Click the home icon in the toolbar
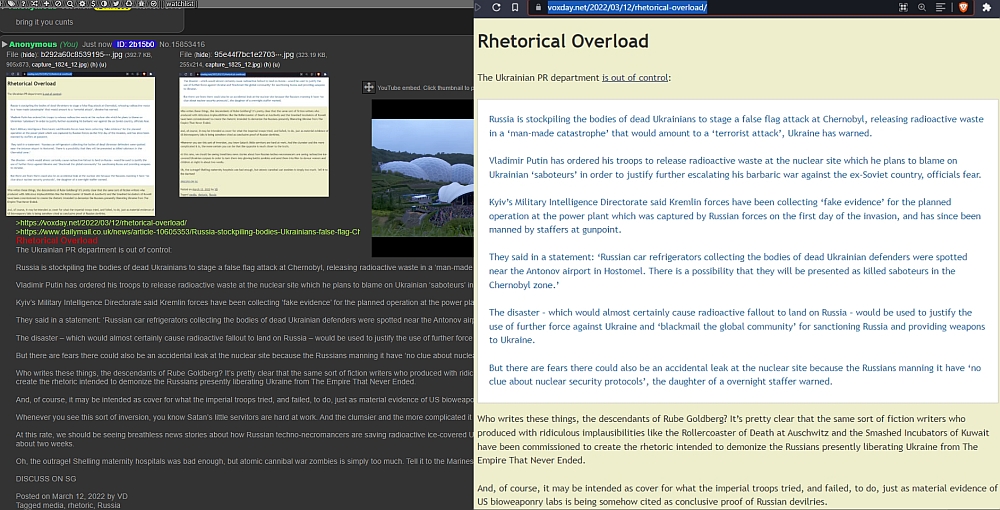 pyautogui.click(x=142, y=3)
